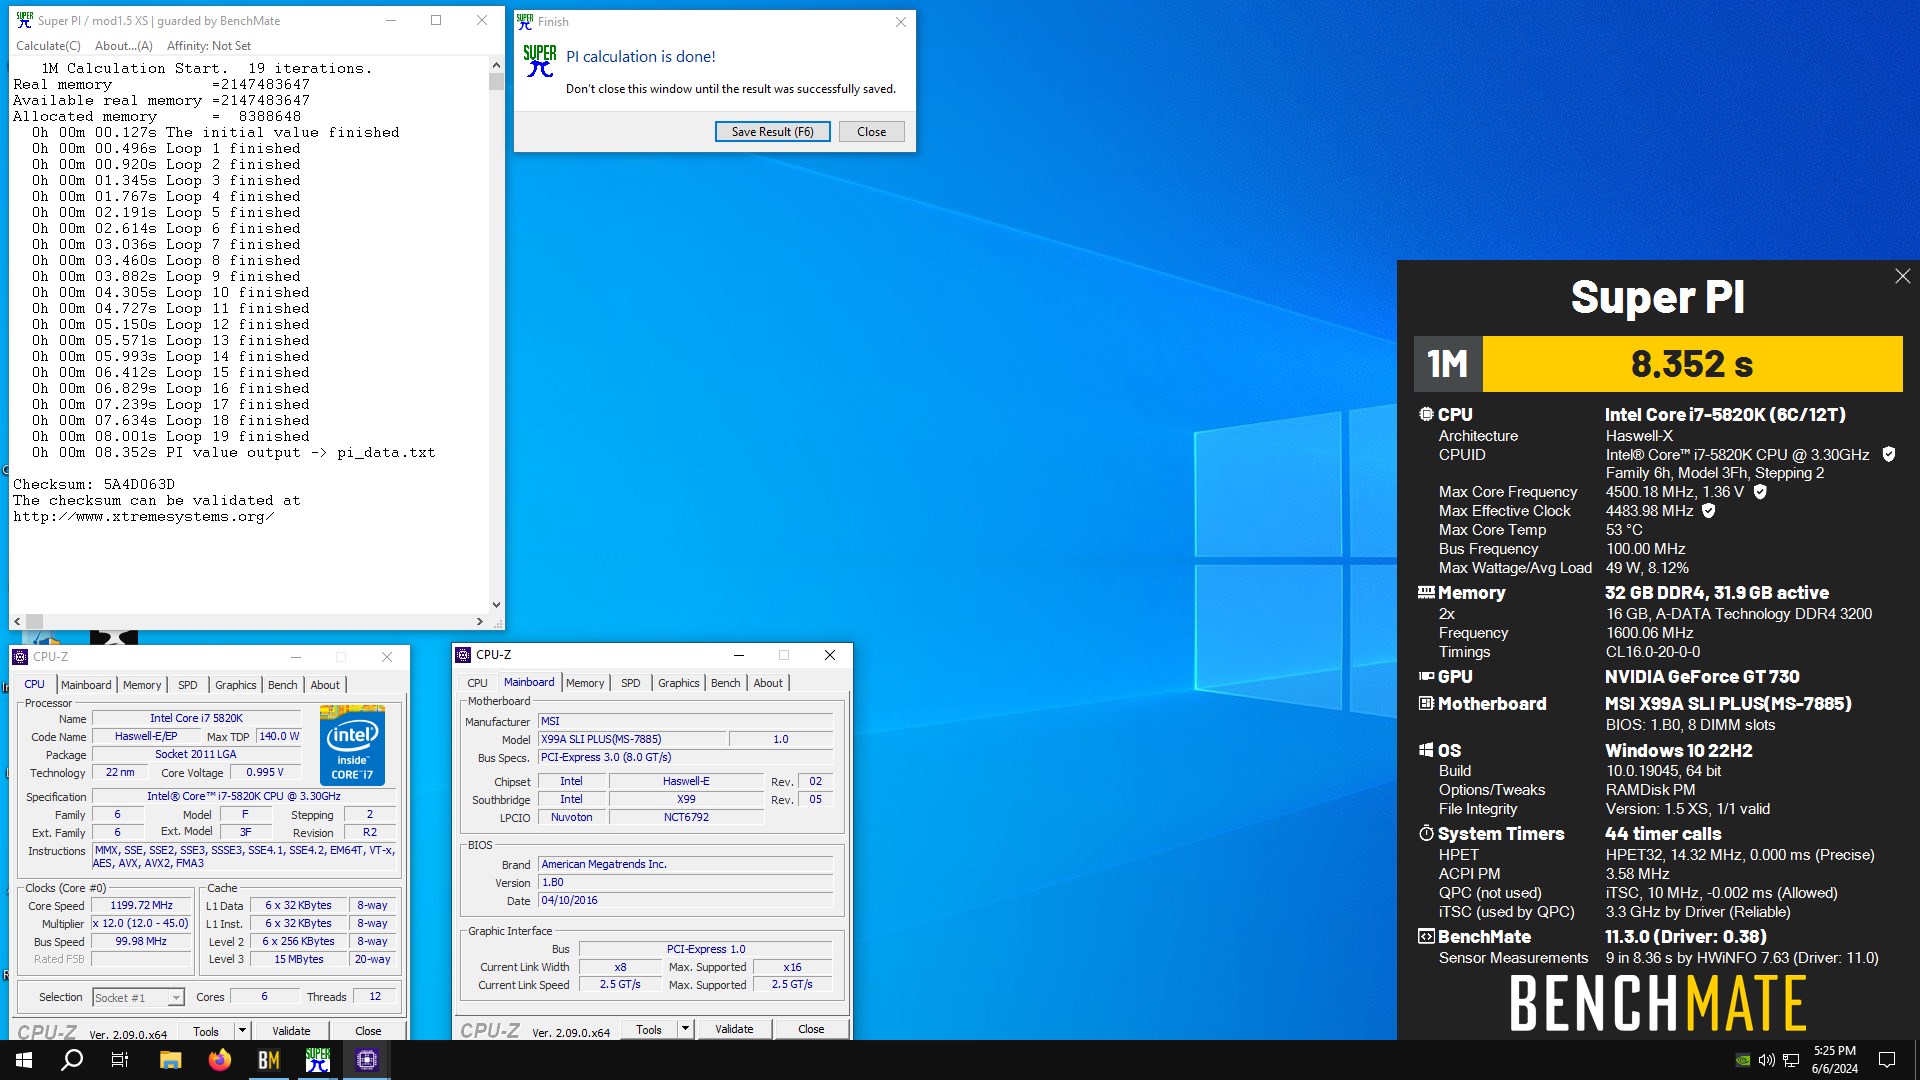
Task: Click Tools button in right CPU-Z
Action: coord(649,1029)
